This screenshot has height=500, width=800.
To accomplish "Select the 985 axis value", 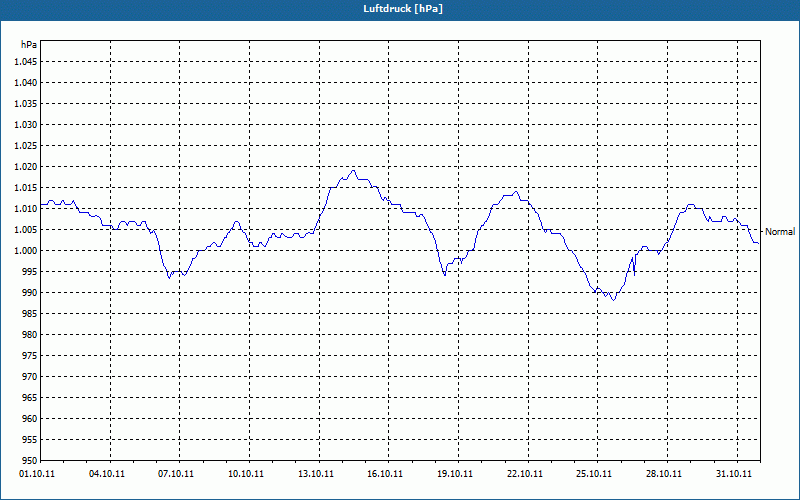I will pyautogui.click(x=30, y=314).
